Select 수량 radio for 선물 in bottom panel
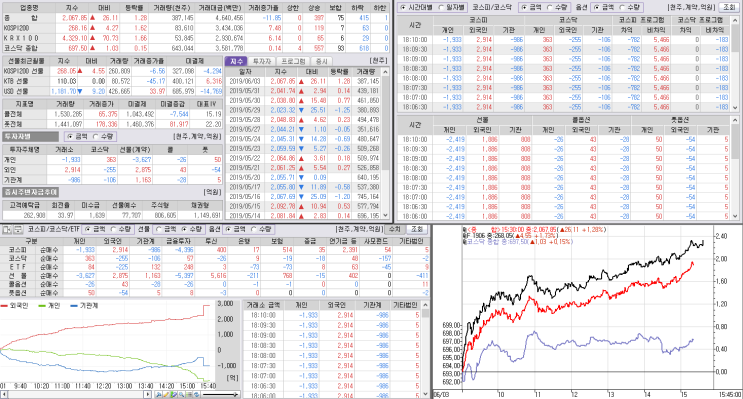This screenshot has width=743, height=399. click(184, 229)
